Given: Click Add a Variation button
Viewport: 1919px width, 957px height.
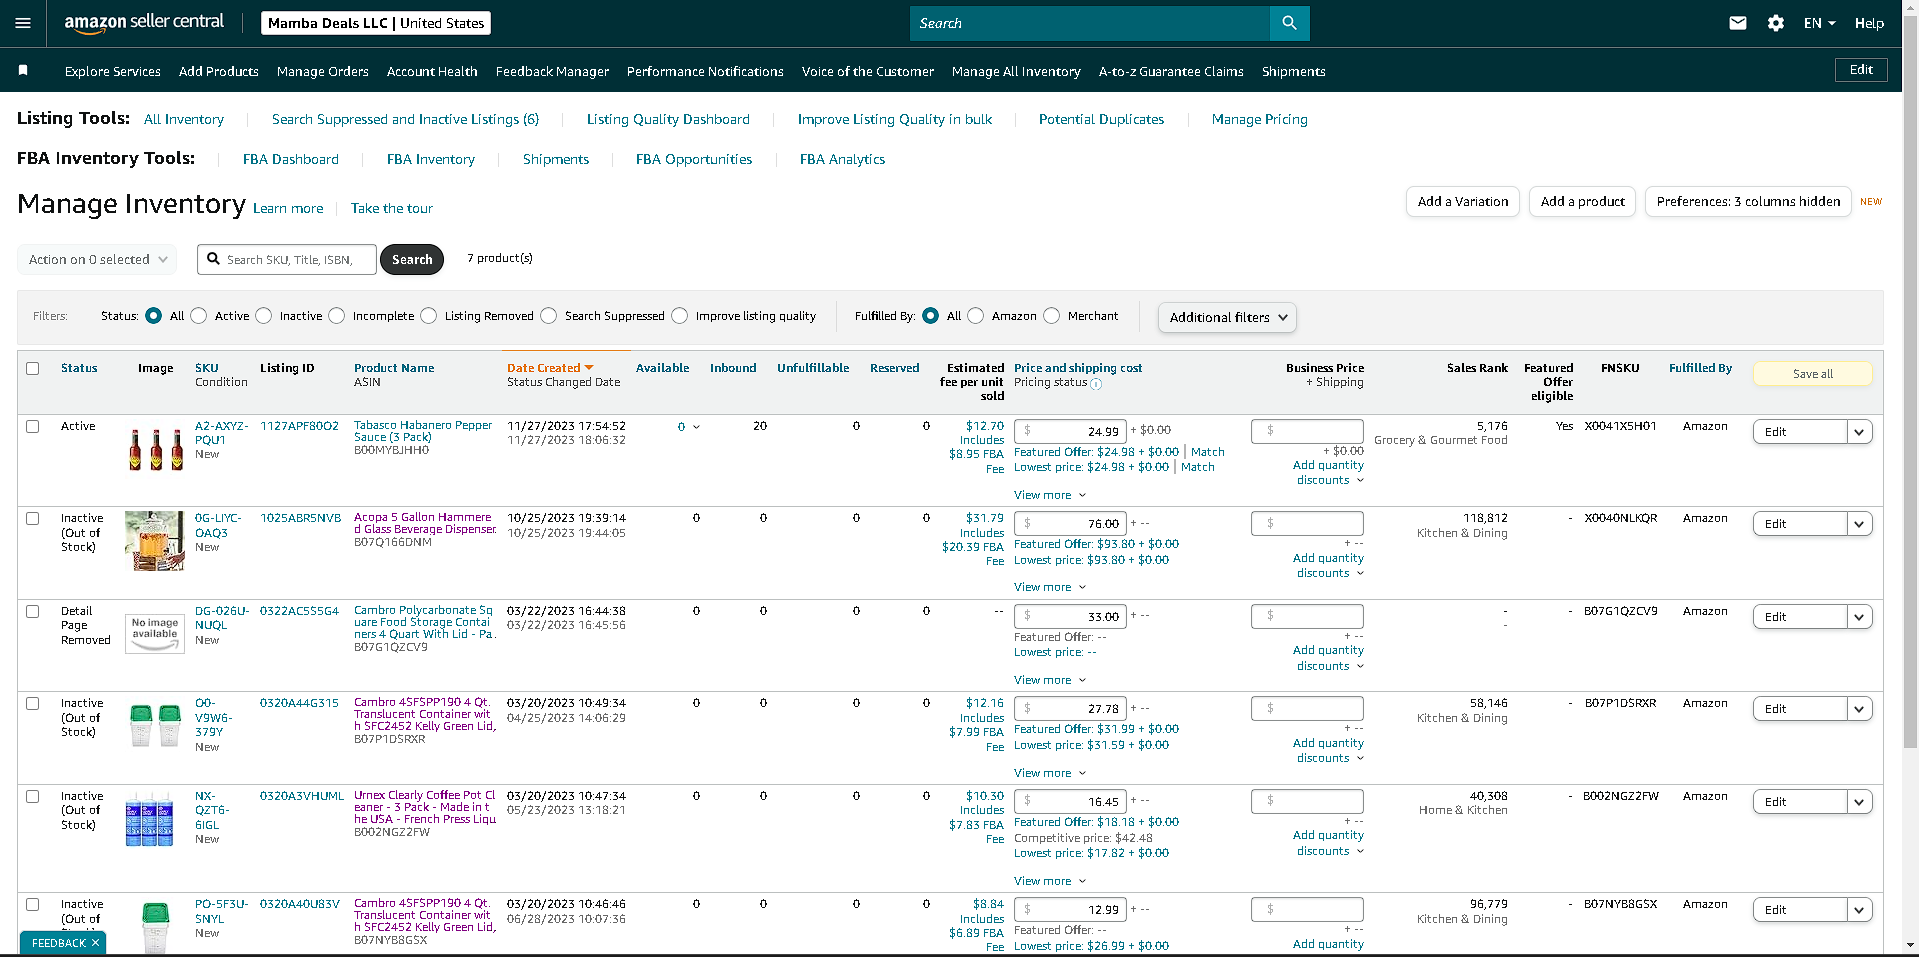Looking at the screenshot, I should pyautogui.click(x=1463, y=202).
